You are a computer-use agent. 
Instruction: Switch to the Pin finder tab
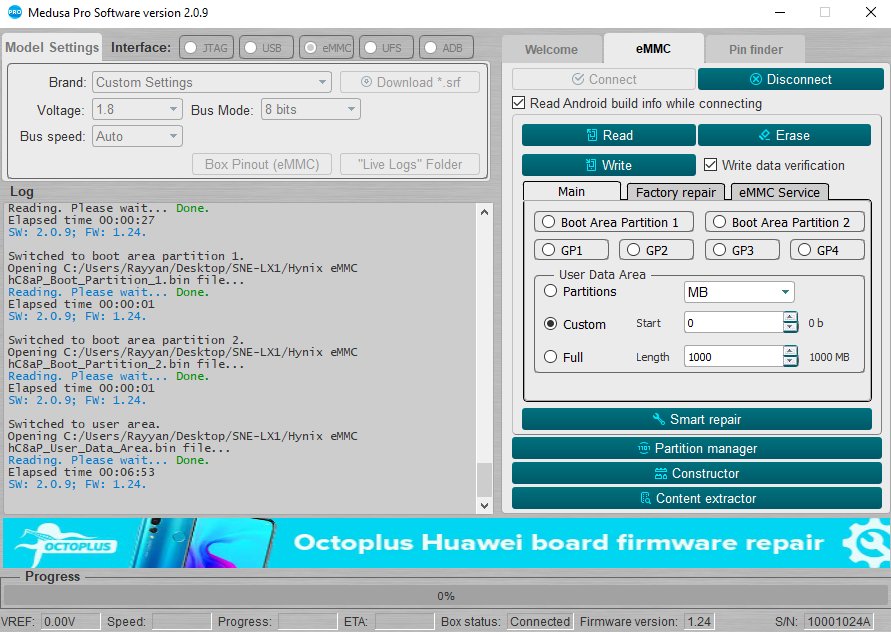(x=755, y=49)
